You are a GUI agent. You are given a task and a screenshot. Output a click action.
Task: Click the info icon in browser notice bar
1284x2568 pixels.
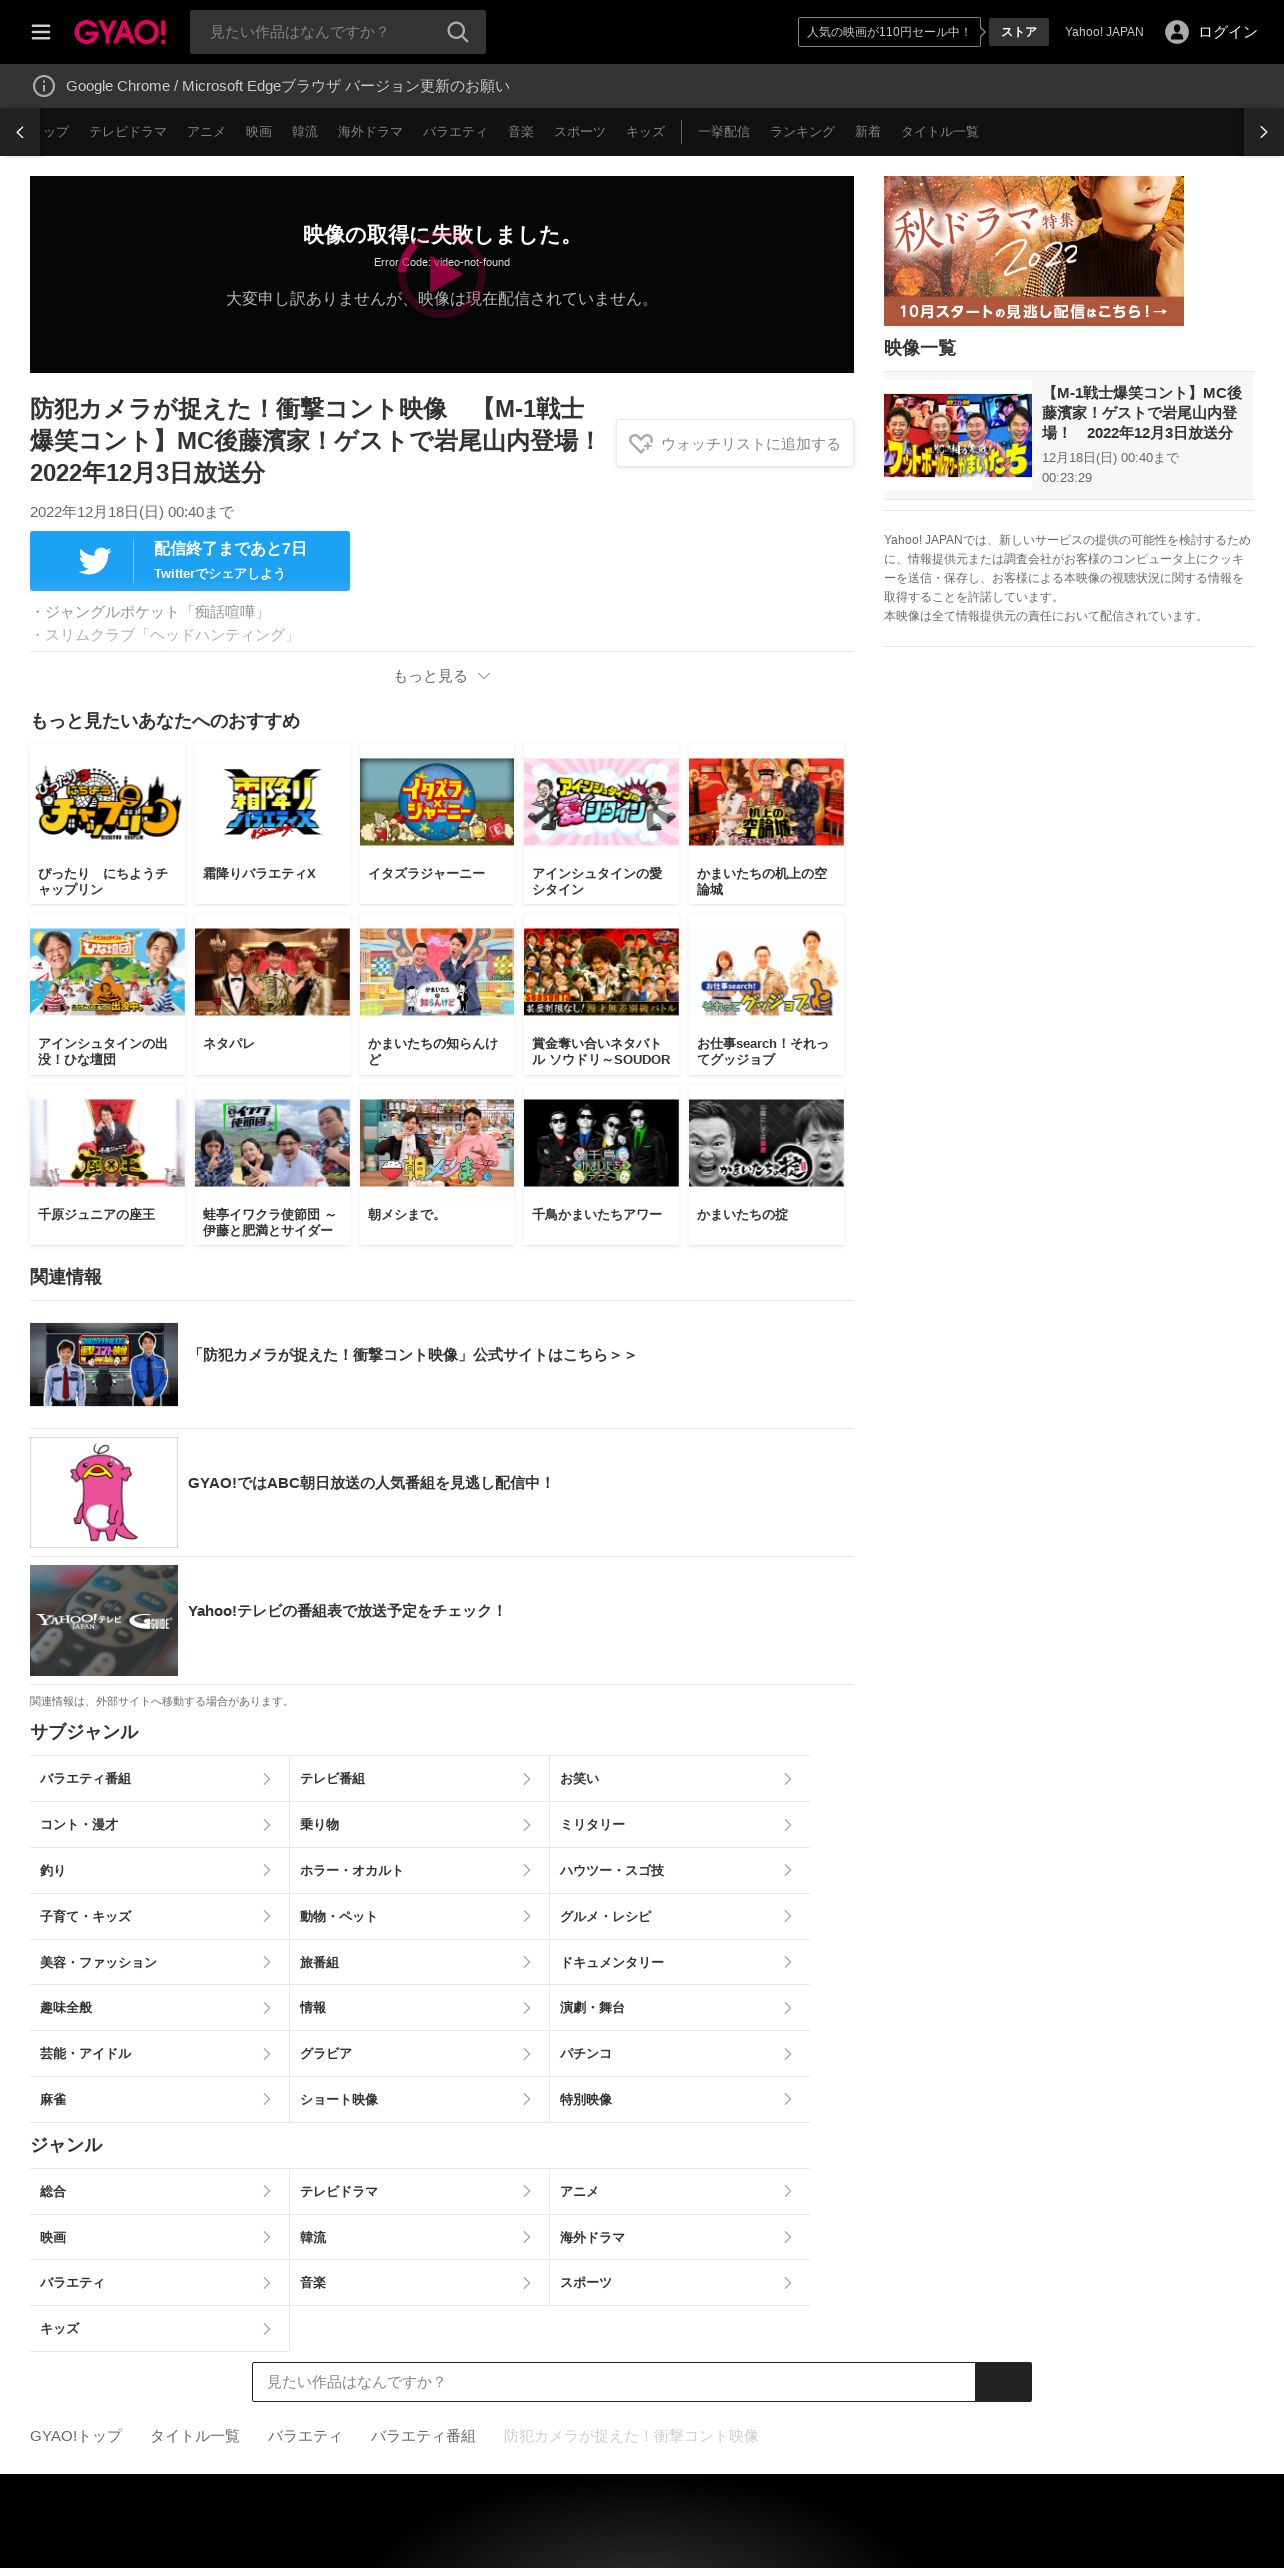[x=44, y=86]
